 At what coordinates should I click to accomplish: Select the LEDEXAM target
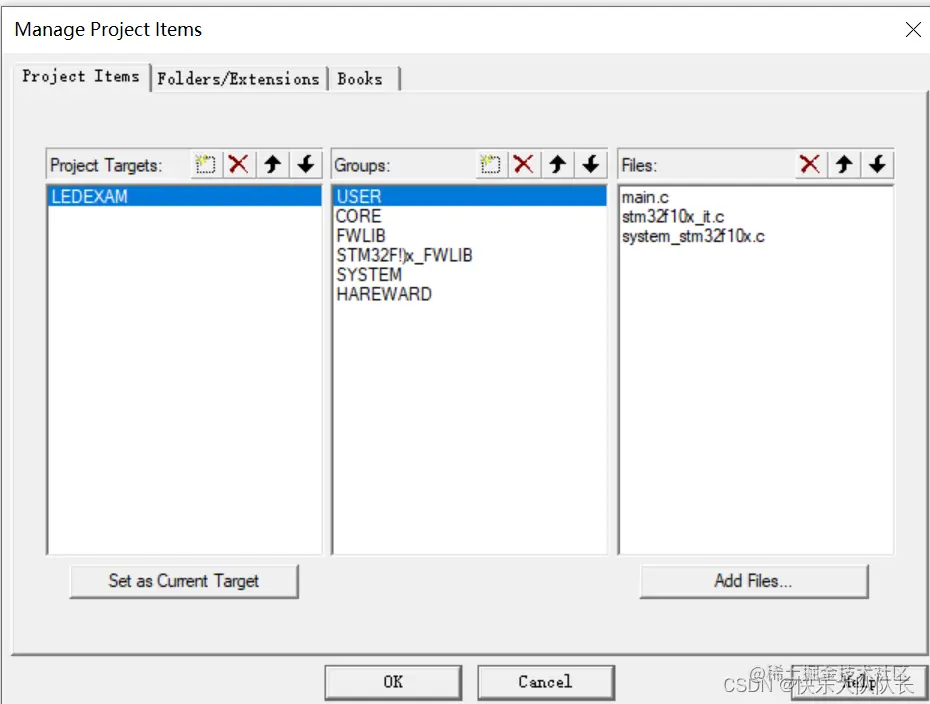pos(184,196)
